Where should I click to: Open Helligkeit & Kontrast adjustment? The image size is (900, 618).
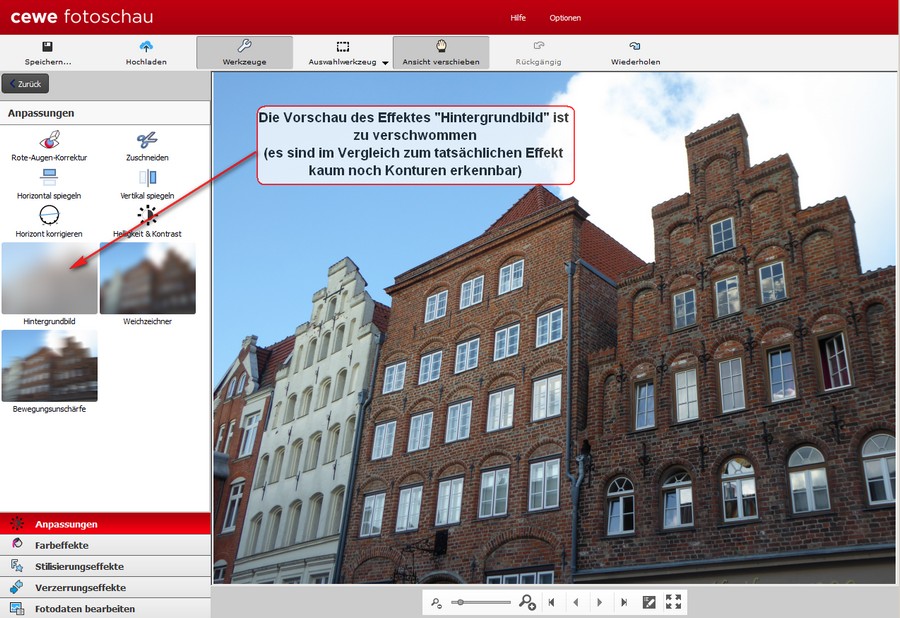pos(147,215)
